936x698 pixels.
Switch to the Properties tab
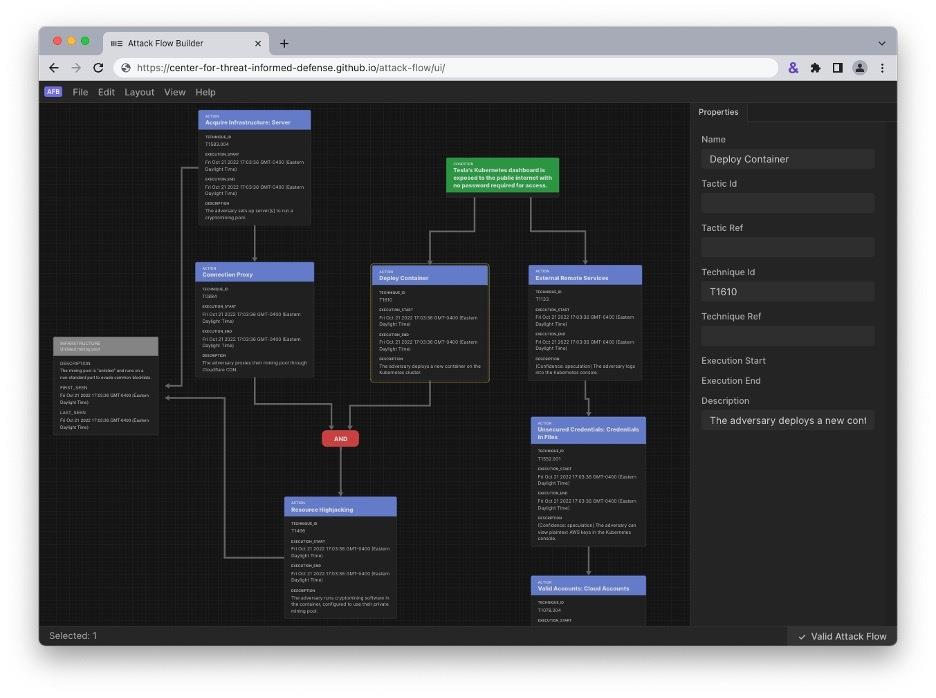tap(718, 112)
